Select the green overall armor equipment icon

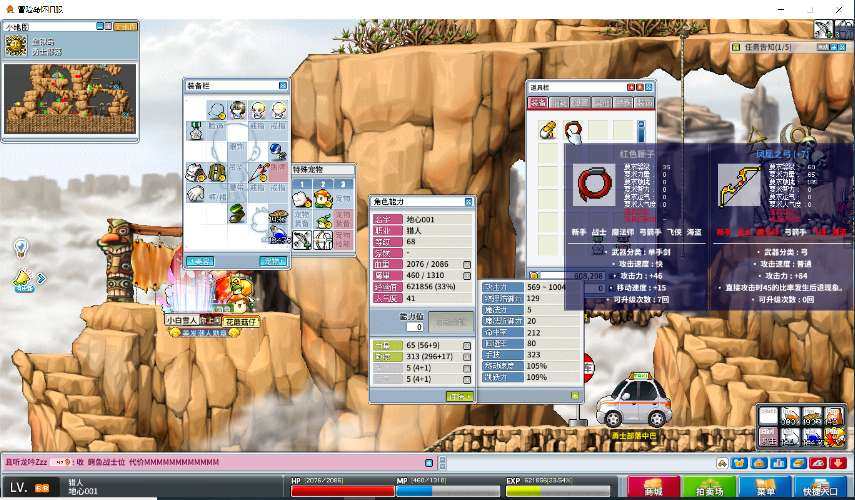(216, 173)
